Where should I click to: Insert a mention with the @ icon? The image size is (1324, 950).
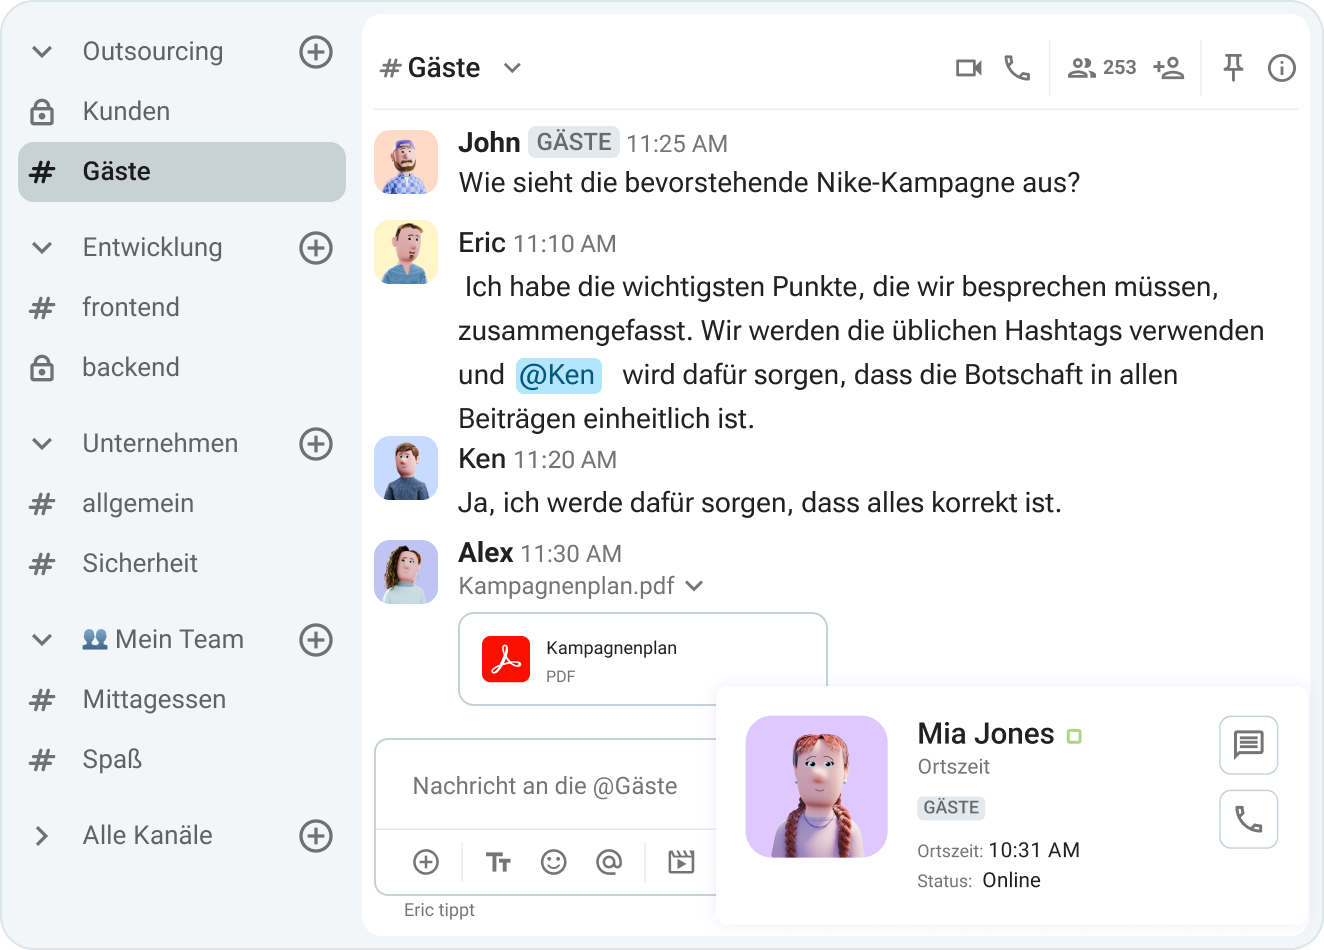click(x=609, y=862)
